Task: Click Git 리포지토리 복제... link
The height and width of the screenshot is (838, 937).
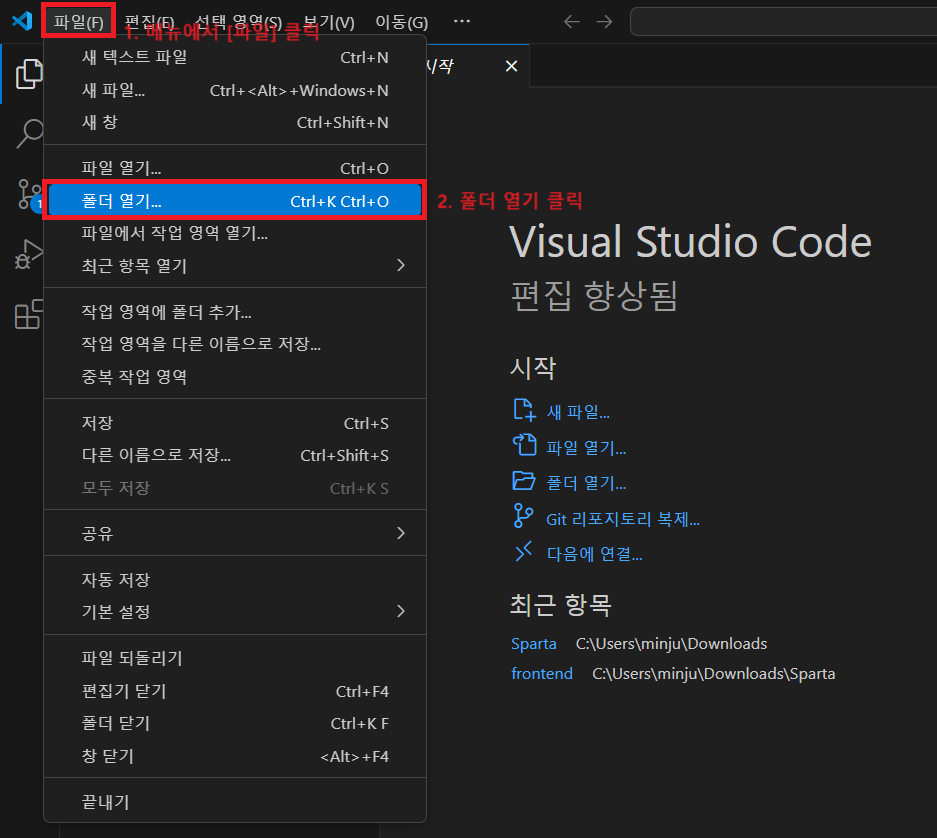Action: pos(623,519)
